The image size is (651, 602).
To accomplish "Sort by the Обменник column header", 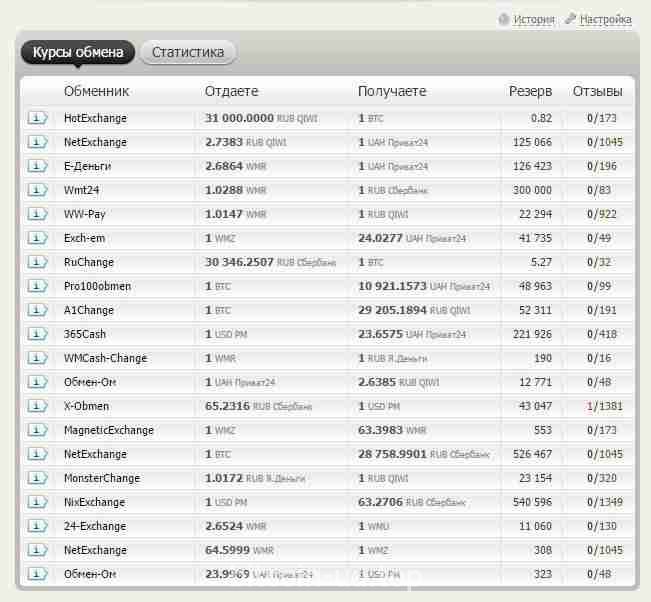I will click(96, 91).
